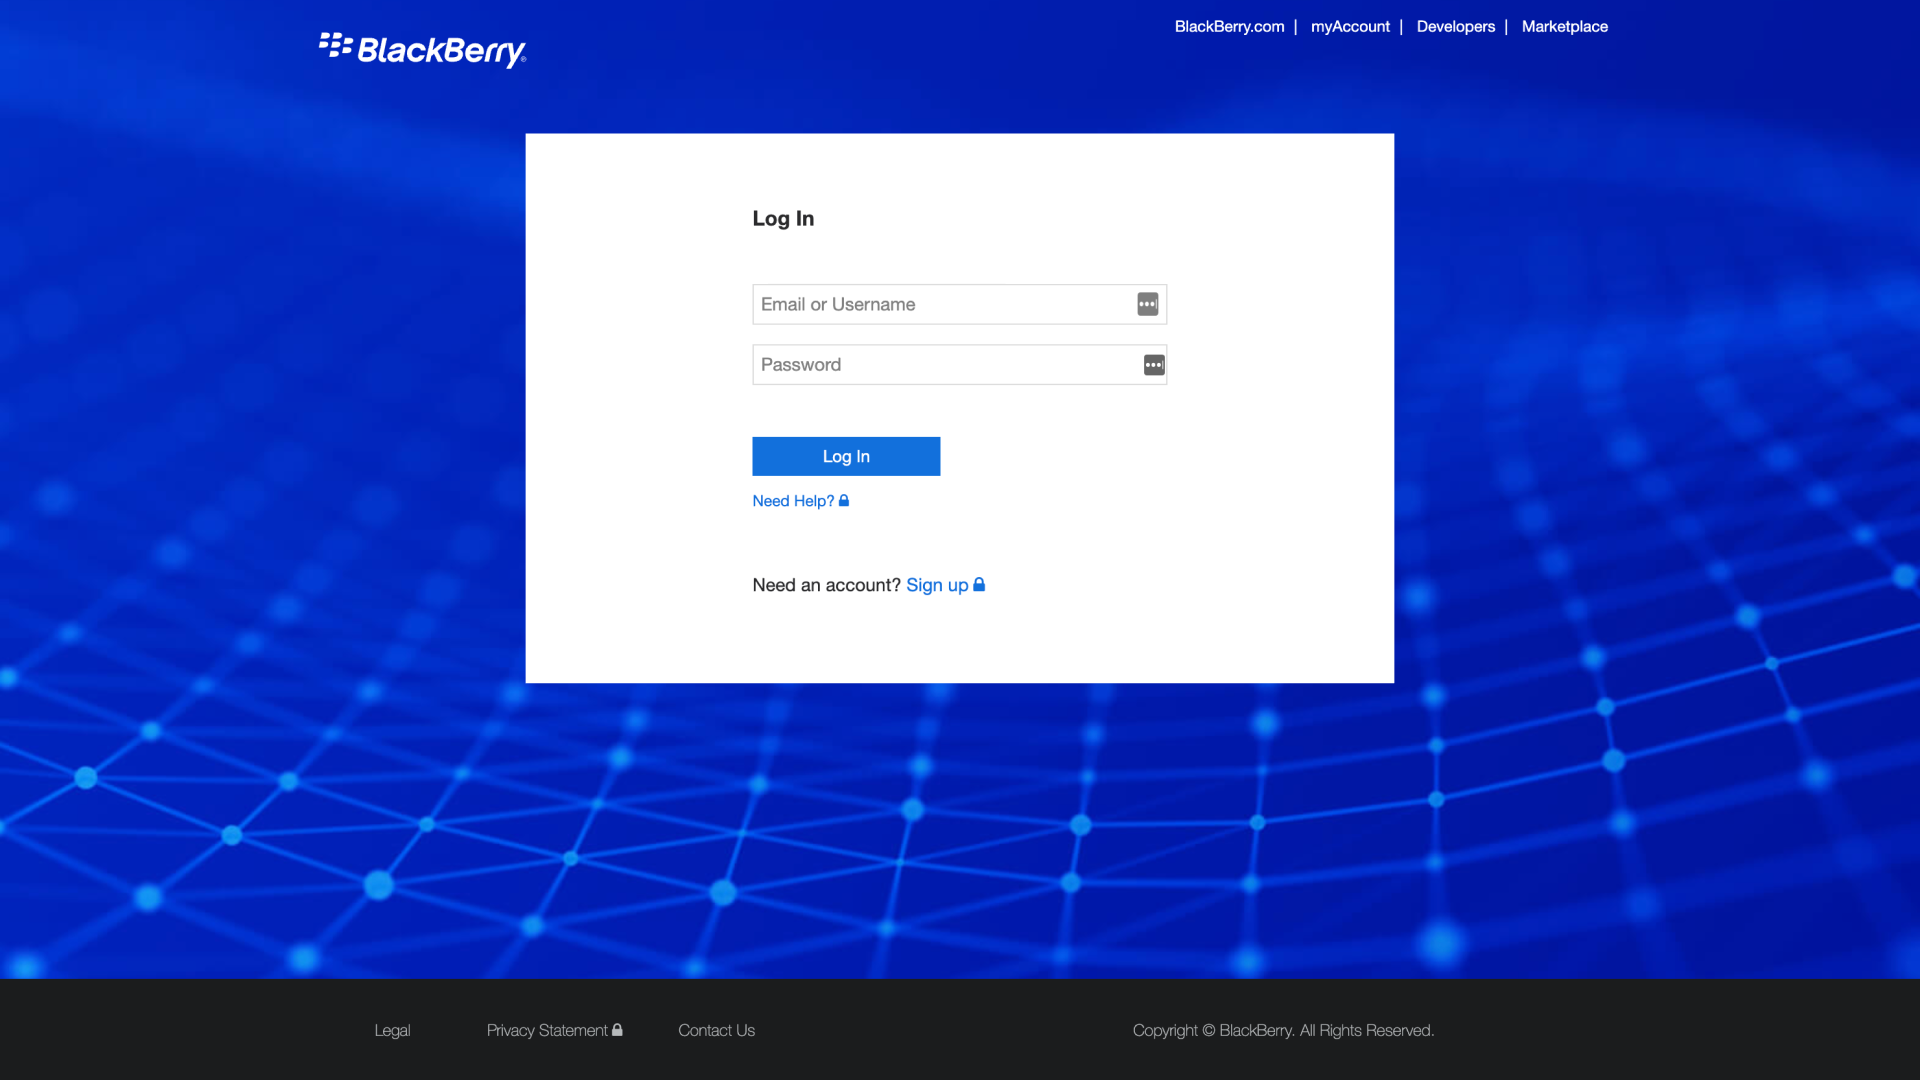The width and height of the screenshot is (1920, 1080).
Task: Click the lock icon next to Sign up
Action: coord(978,584)
